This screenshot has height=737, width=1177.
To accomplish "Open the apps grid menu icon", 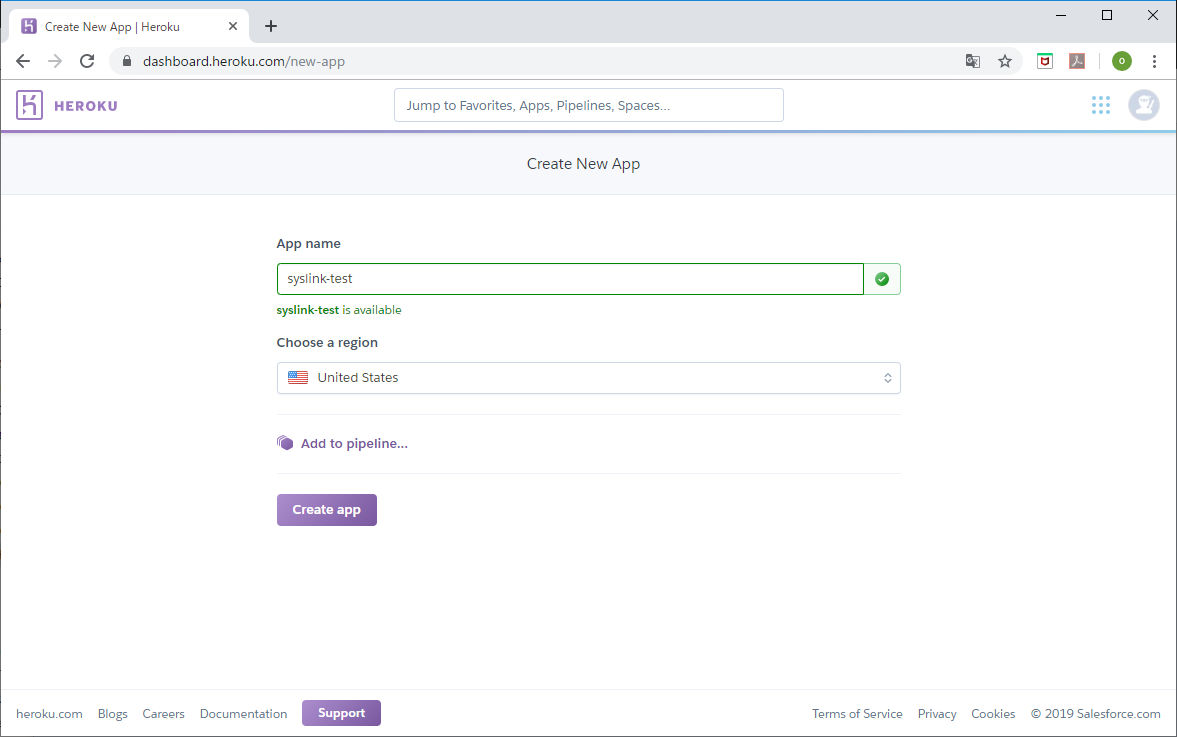I will coord(1100,105).
